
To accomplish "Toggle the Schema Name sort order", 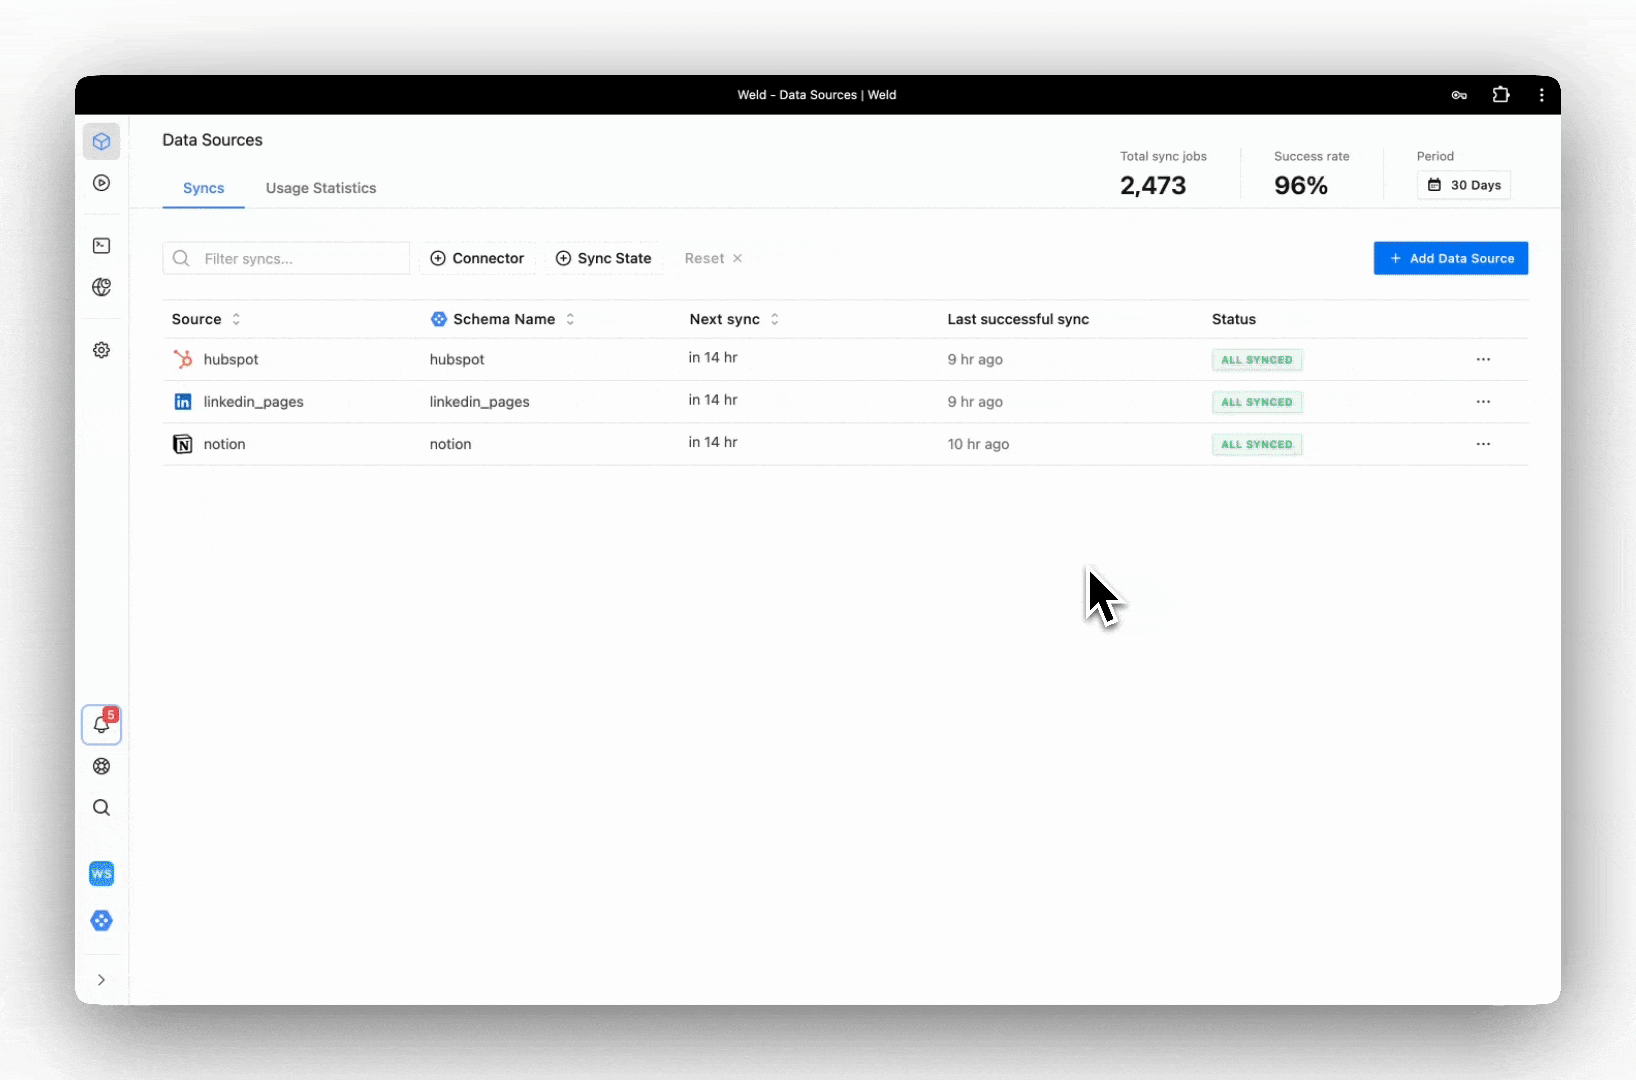I will point(571,319).
